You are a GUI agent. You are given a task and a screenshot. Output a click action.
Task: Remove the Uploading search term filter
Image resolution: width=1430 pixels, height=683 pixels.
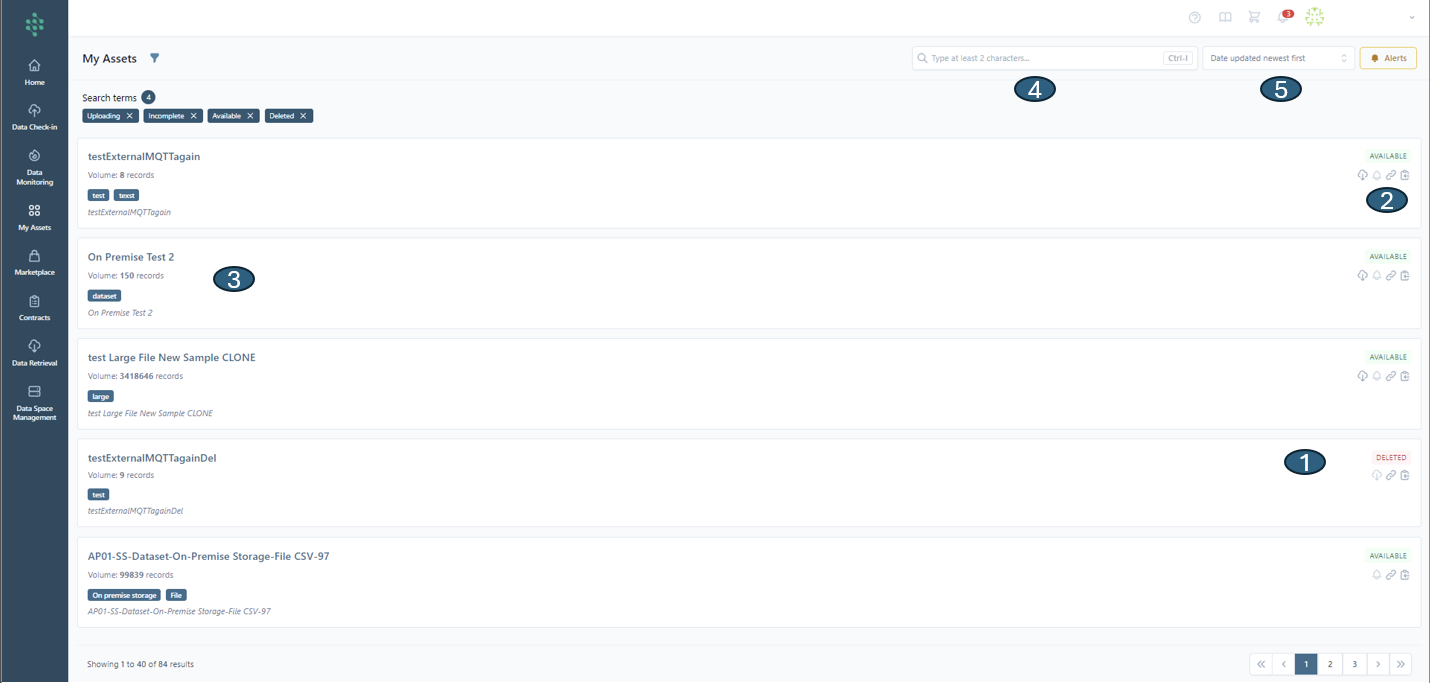pyautogui.click(x=130, y=116)
